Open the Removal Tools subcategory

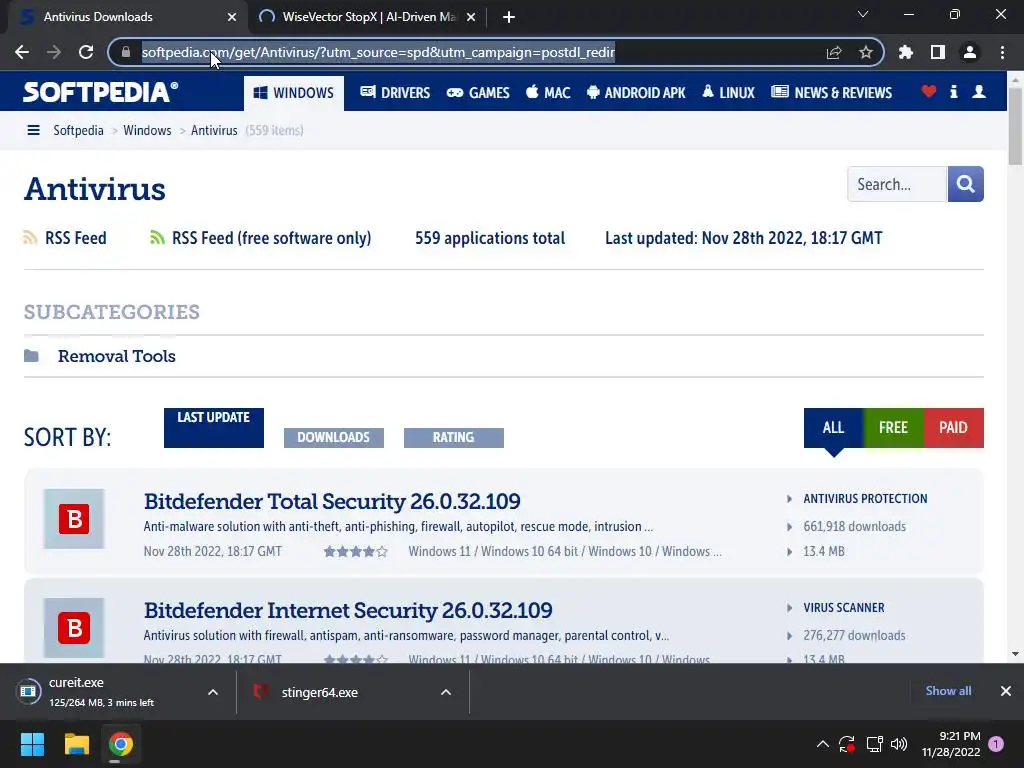[x=117, y=356]
